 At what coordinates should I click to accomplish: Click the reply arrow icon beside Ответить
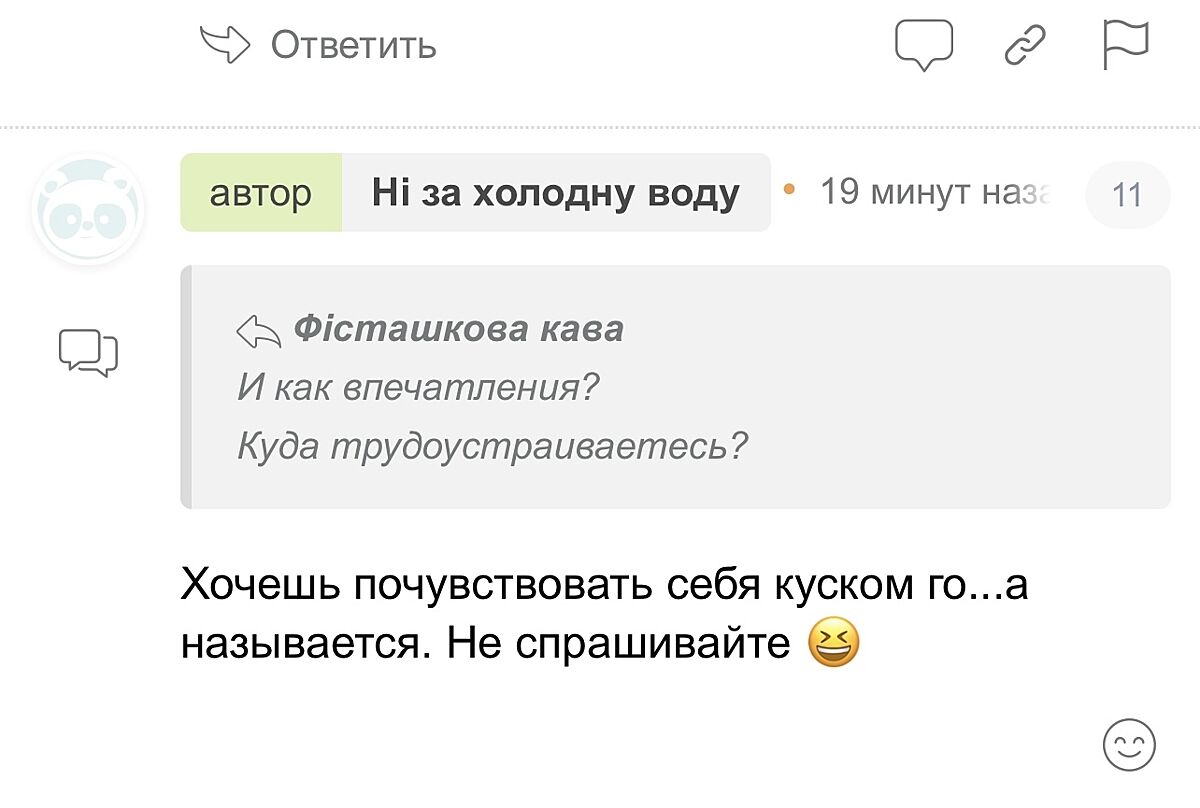coord(226,44)
